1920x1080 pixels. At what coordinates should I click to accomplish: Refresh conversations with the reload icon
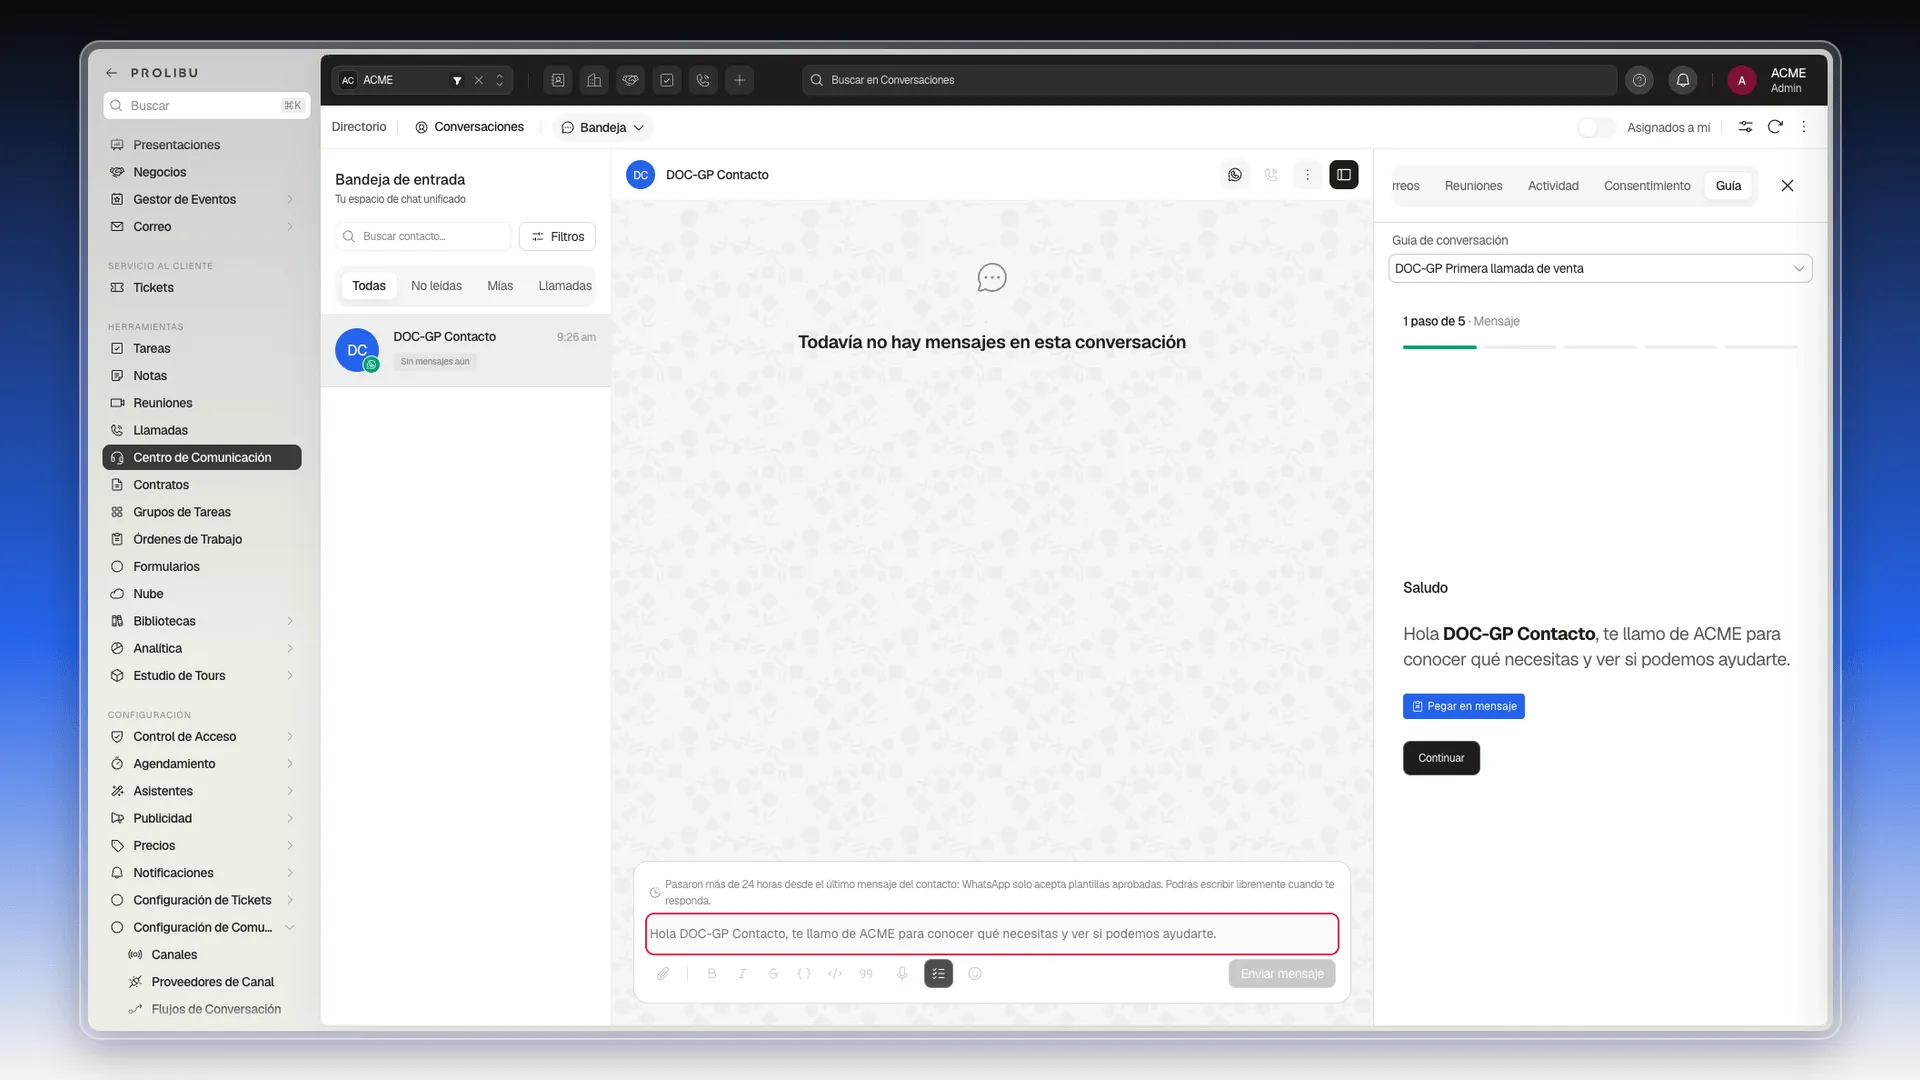pyautogui.click(x=1775, y=127)
